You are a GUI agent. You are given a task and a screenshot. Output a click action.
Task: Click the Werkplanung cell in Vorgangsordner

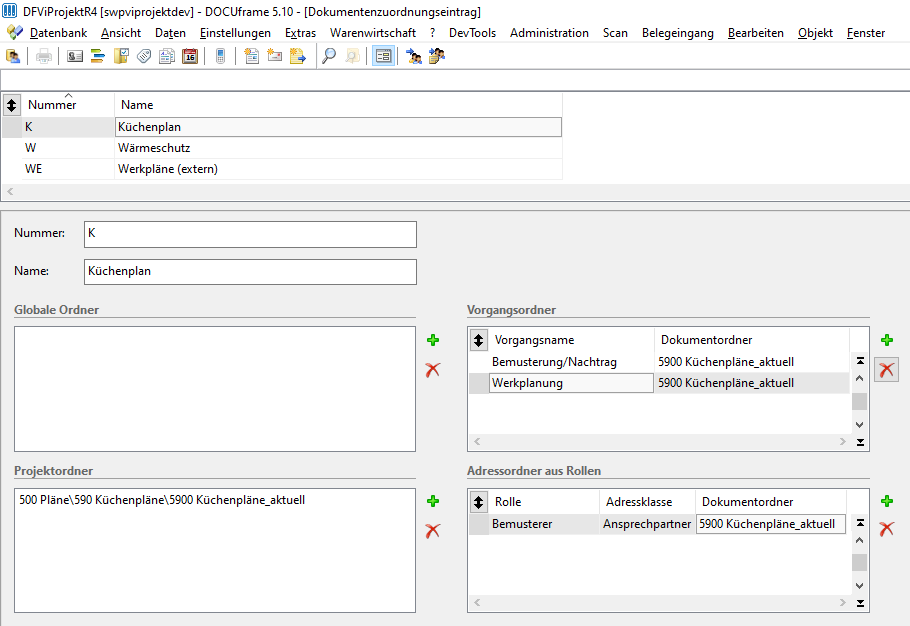[572, 383]
